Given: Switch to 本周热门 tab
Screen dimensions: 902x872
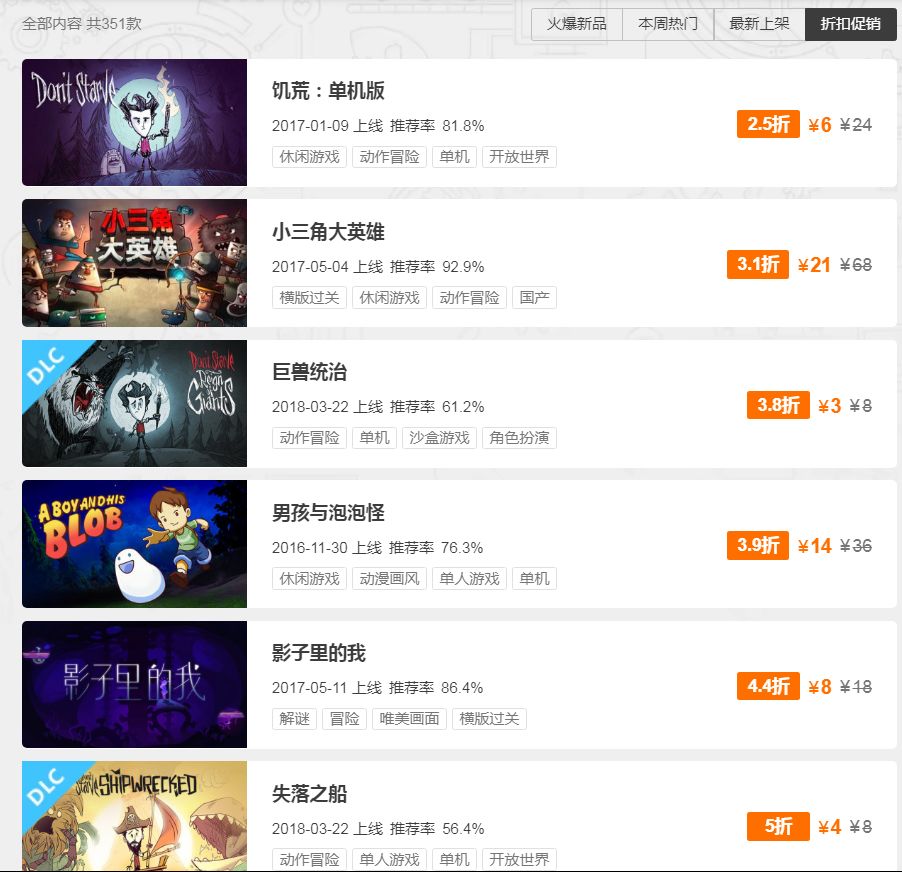Looking at the screenshot, I should click(668, 24).
